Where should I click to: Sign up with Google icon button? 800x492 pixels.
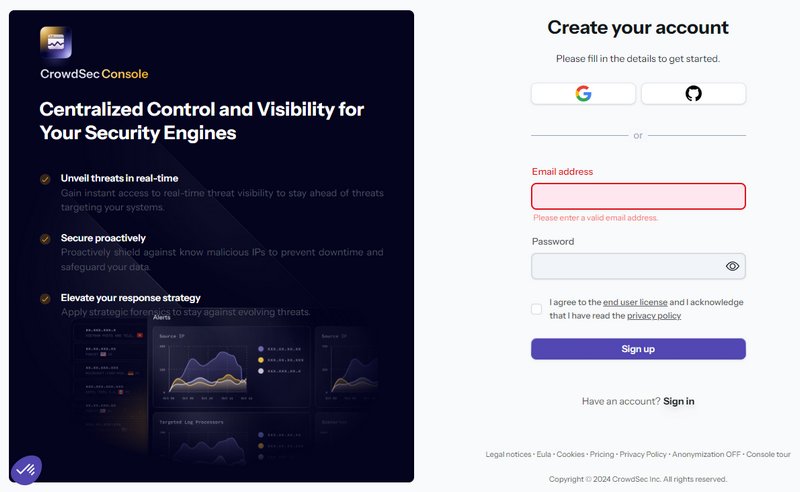click(583, 93)
